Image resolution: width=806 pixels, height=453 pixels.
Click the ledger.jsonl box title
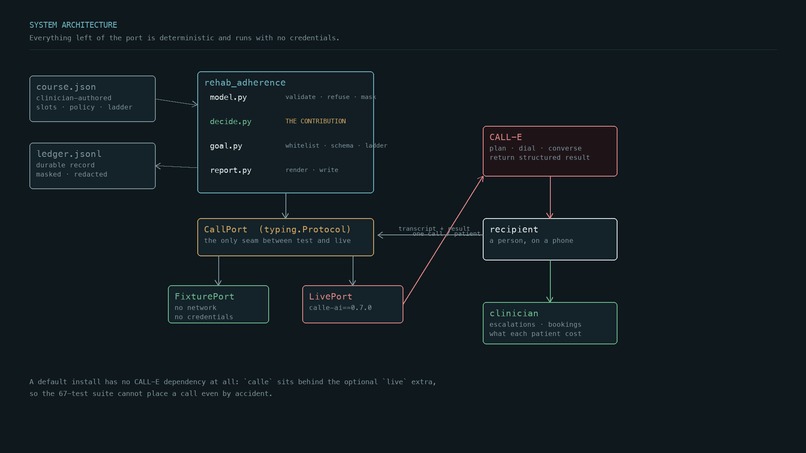point(69,154)
